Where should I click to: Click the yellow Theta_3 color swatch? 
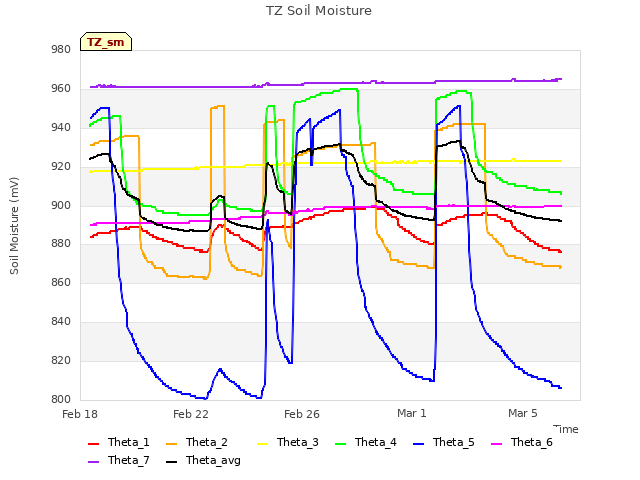(262, 444)
